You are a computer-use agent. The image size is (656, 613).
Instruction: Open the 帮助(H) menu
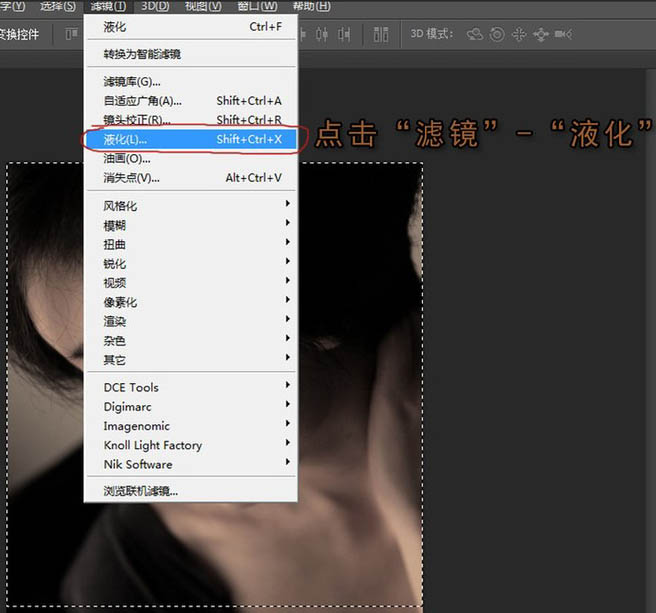[x=312, y=6]
